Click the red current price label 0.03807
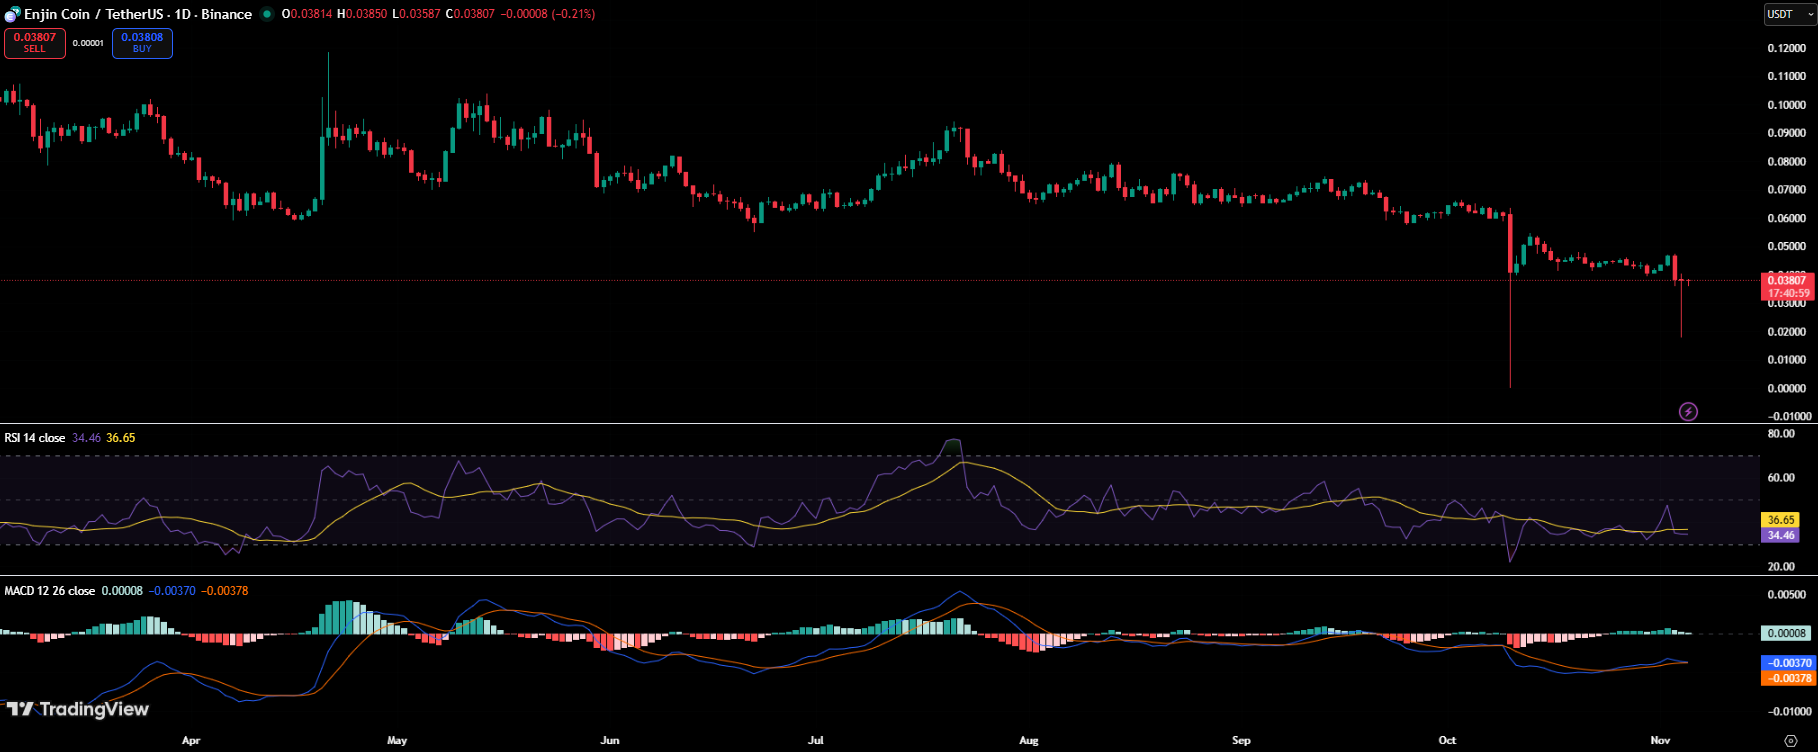Screen dimensions: 1818x752 [1787, 281]
